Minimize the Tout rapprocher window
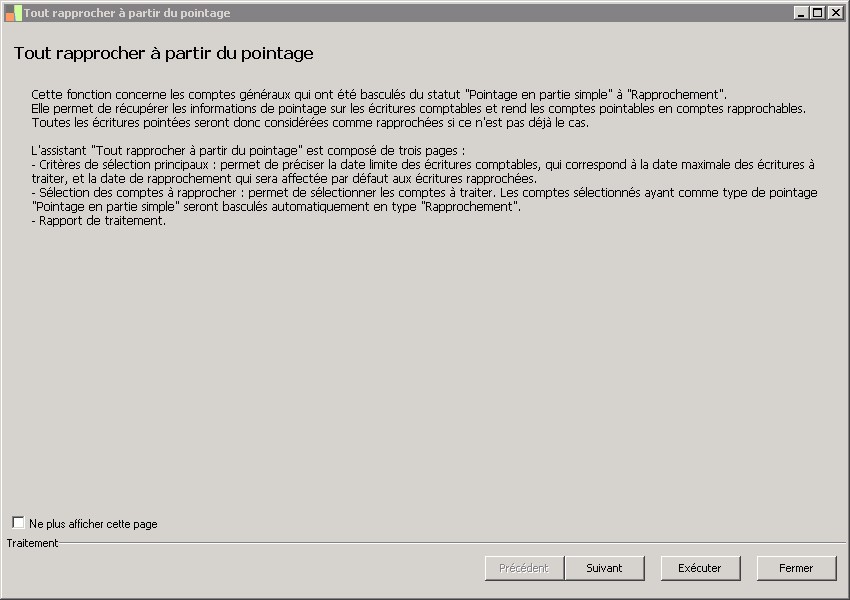Screen dimensions: 850x600 (801, 13)
